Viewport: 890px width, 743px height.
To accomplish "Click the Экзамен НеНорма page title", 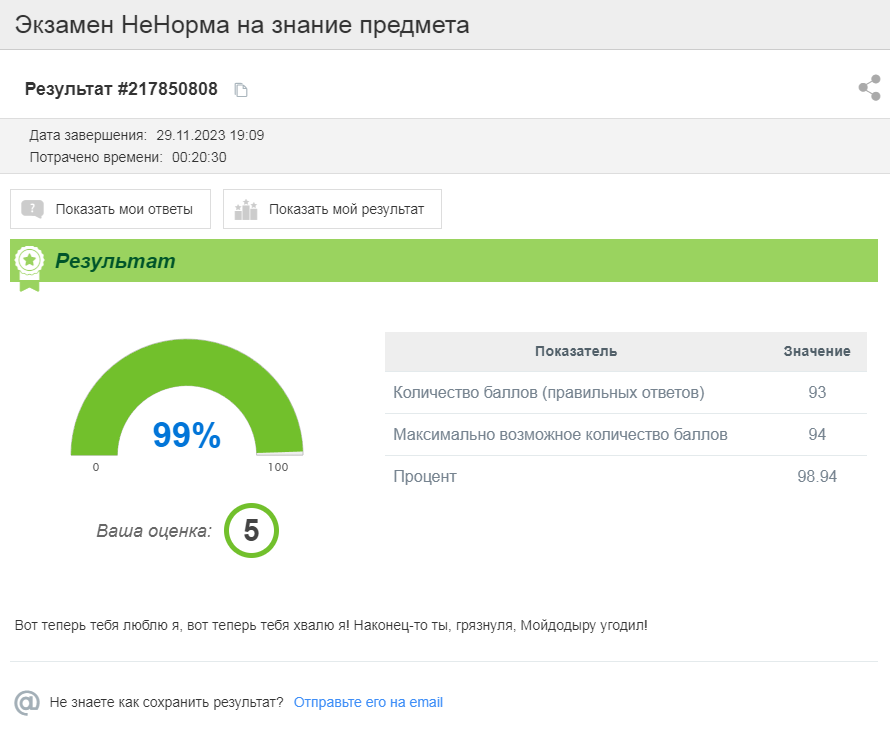I will click(242, 25).
